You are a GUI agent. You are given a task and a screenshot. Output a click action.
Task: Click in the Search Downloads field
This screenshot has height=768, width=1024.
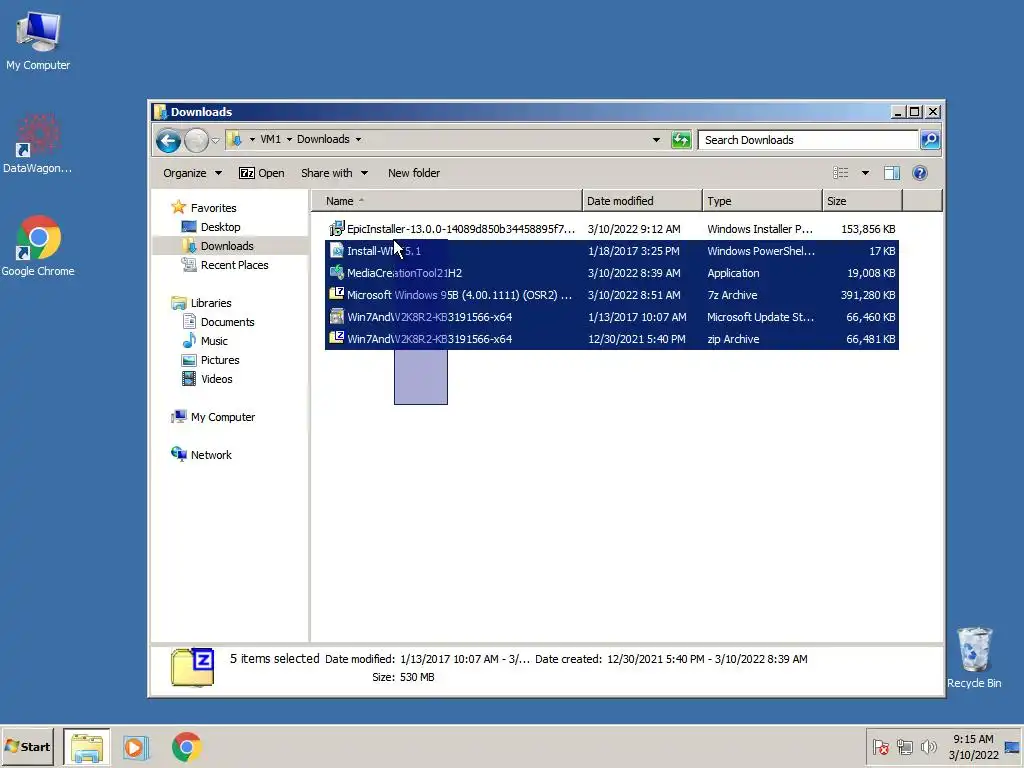[808, 140]
